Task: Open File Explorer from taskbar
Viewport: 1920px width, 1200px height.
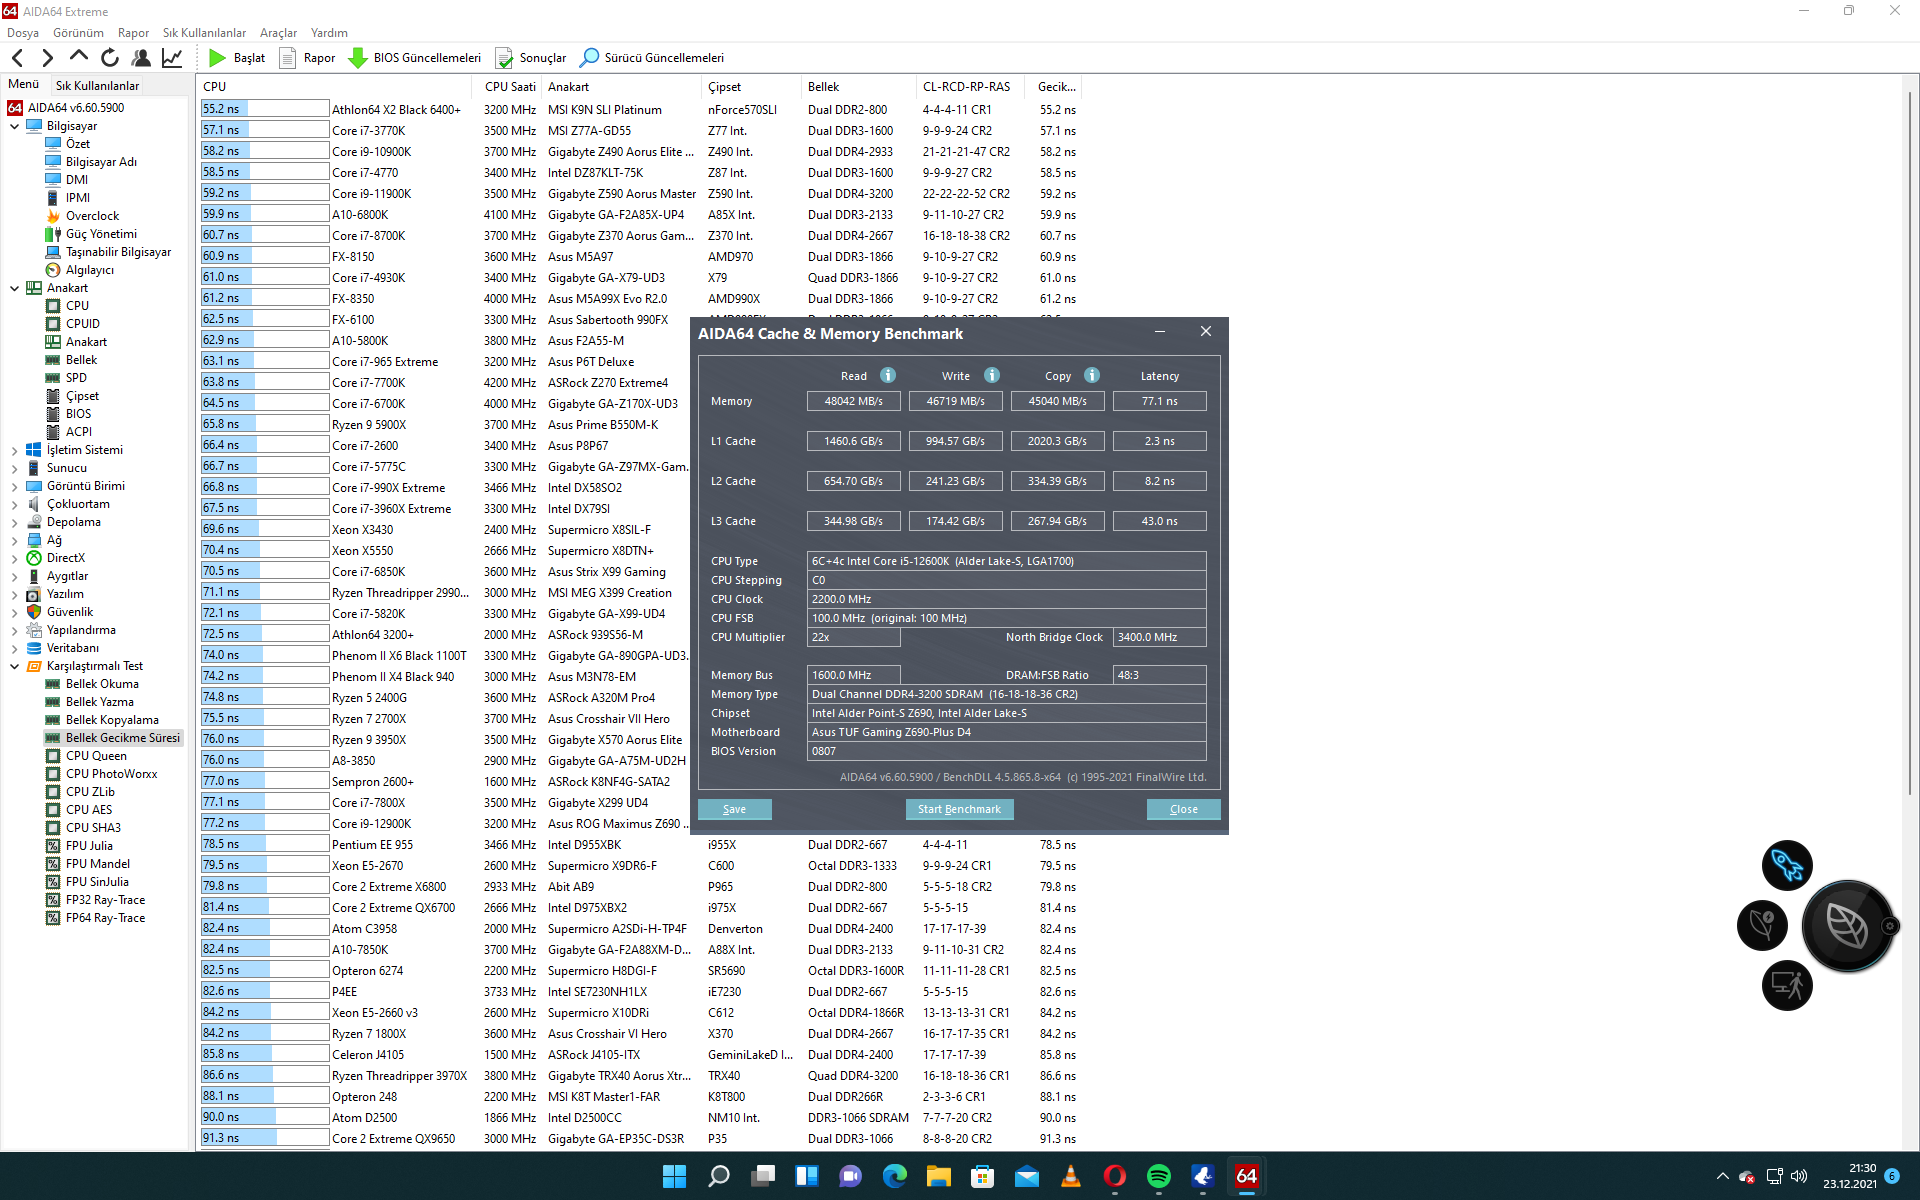Action: pyautogui.click(x=938, y=1176)
